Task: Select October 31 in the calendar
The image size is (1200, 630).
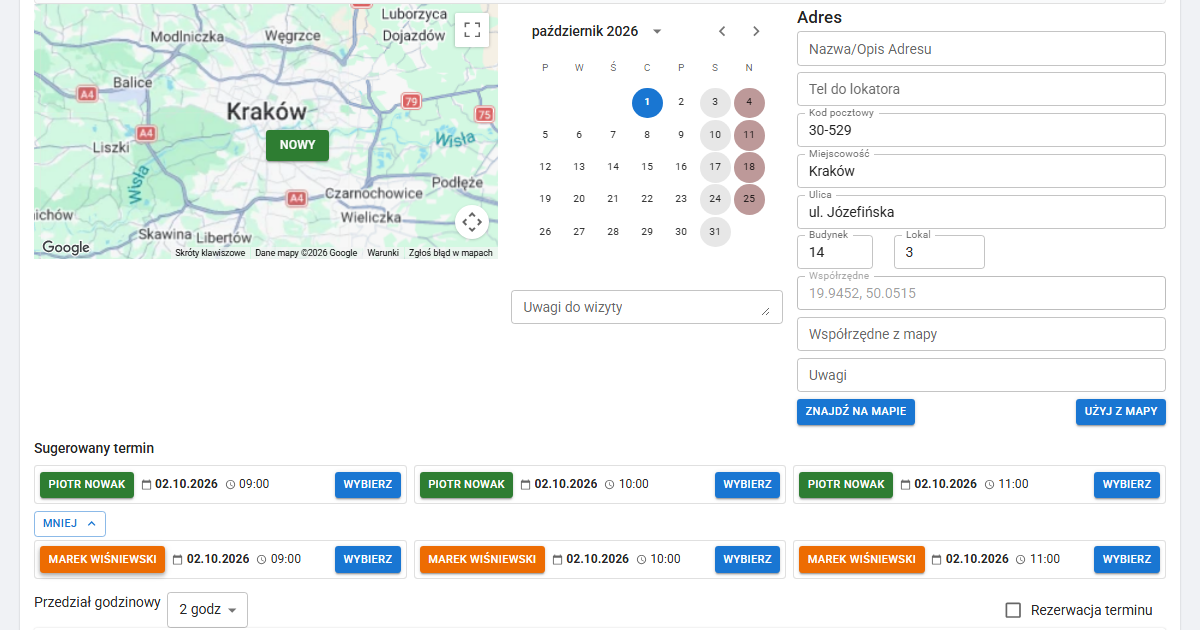Action: coord(715,232)
